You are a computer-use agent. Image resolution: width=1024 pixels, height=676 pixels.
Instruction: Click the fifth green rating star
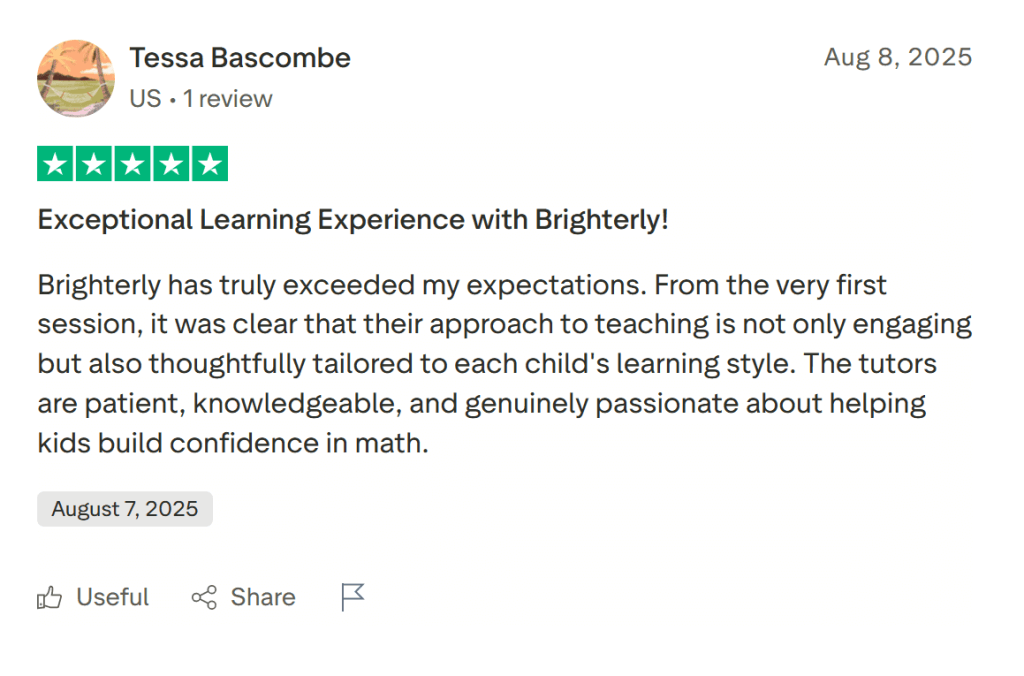tap(208, 164)
